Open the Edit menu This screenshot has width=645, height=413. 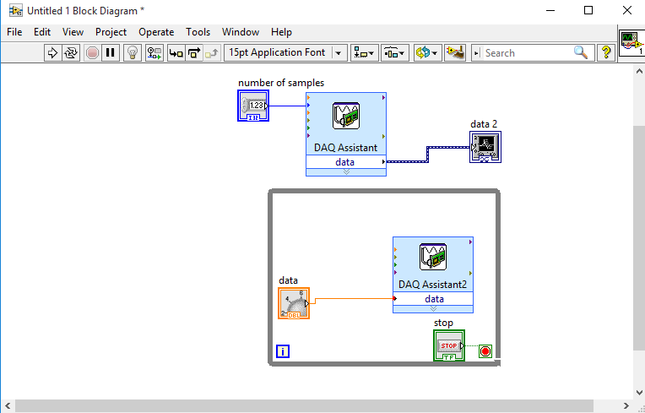tap(42, 32)
